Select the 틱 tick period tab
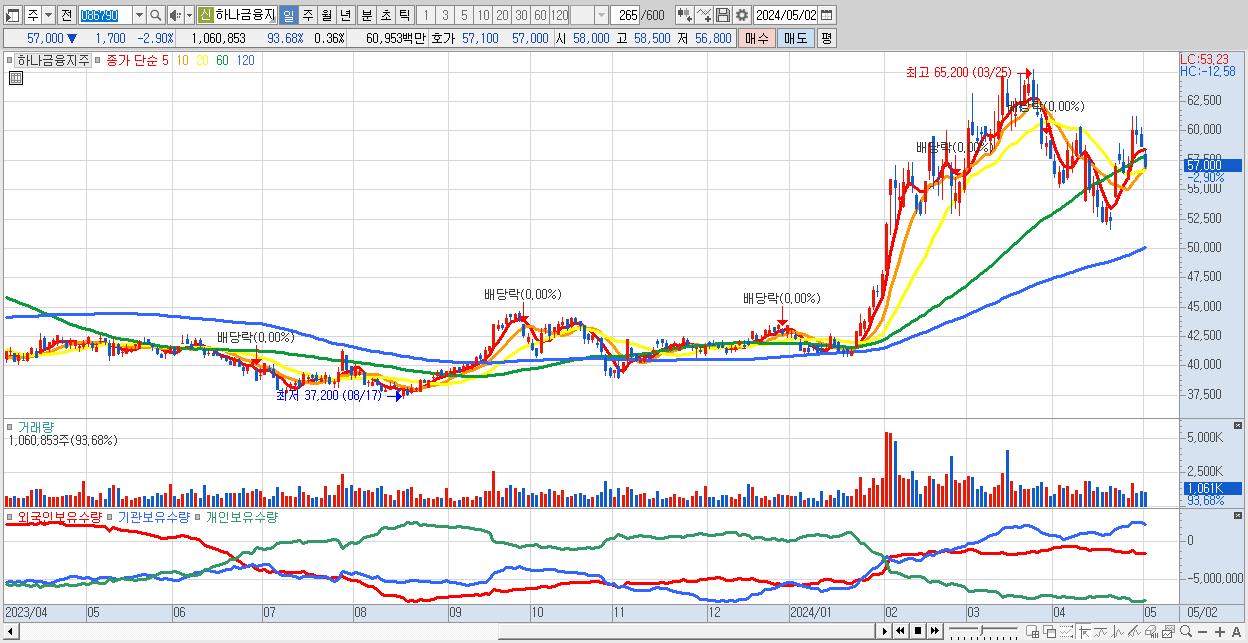The image size is (1248, 643). [x=404, y=15]
